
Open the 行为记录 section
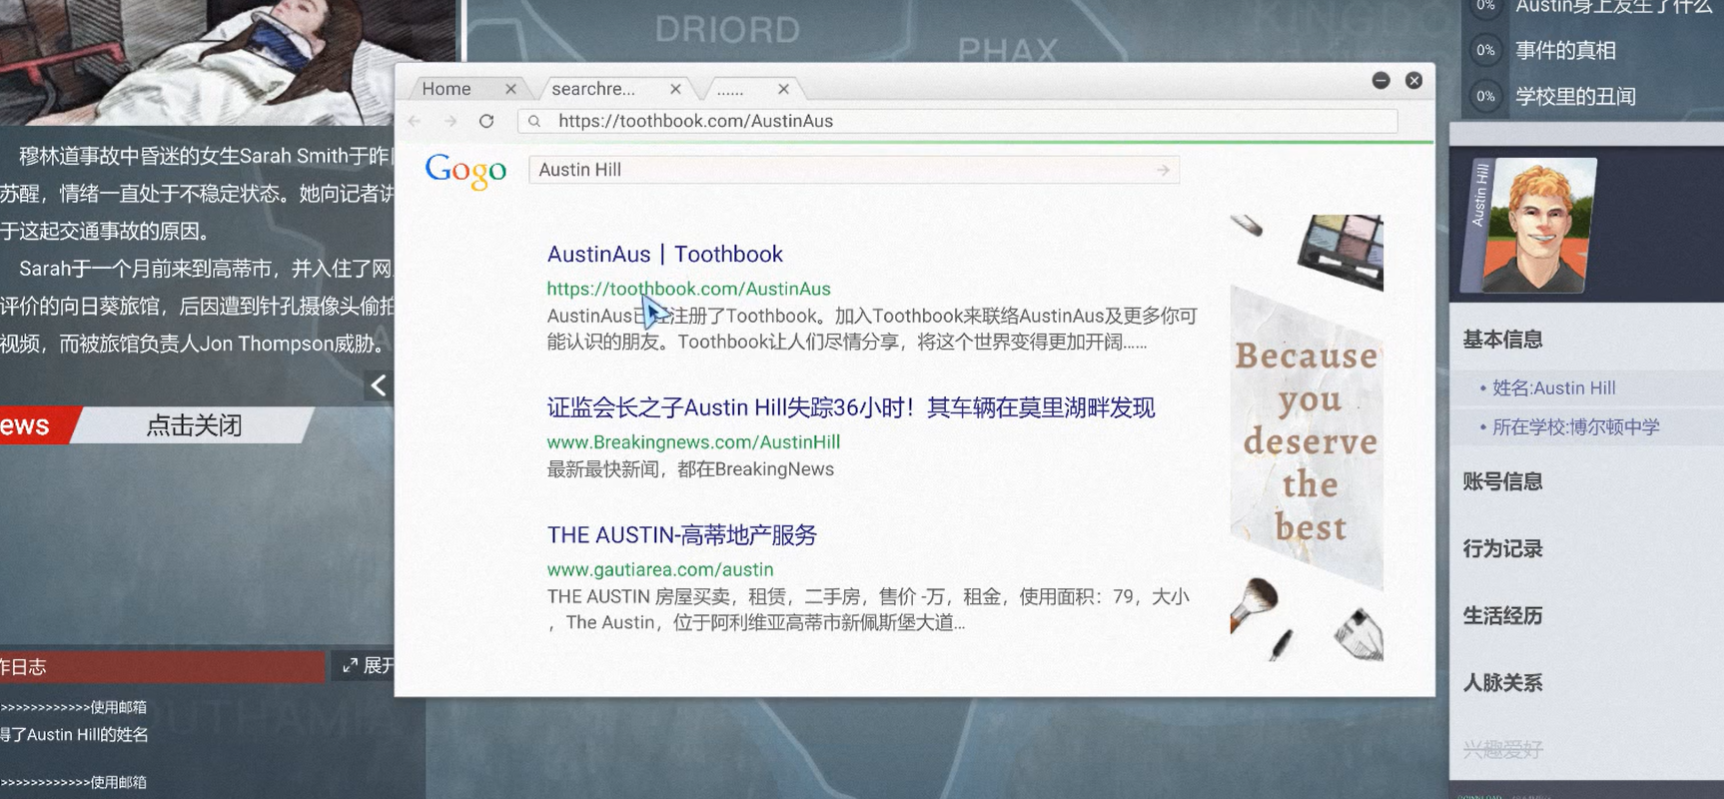(1503, 549)
